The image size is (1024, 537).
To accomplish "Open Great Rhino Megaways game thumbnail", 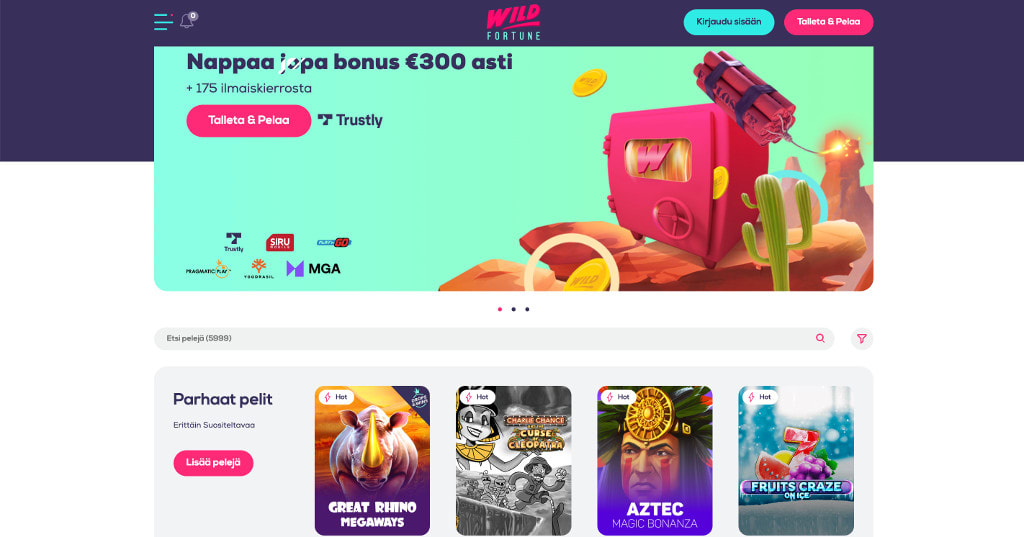I will click(372, 461).
